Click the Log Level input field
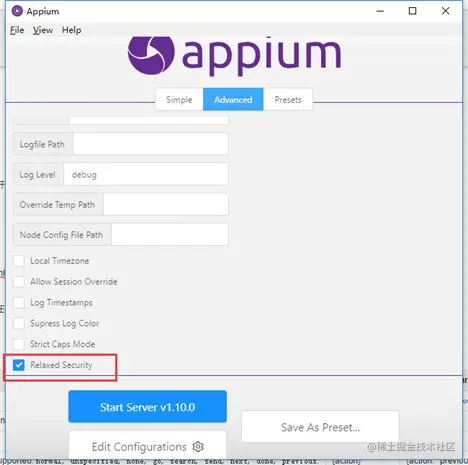Viewport: 468px width, 465px height. tap(146, 174)
